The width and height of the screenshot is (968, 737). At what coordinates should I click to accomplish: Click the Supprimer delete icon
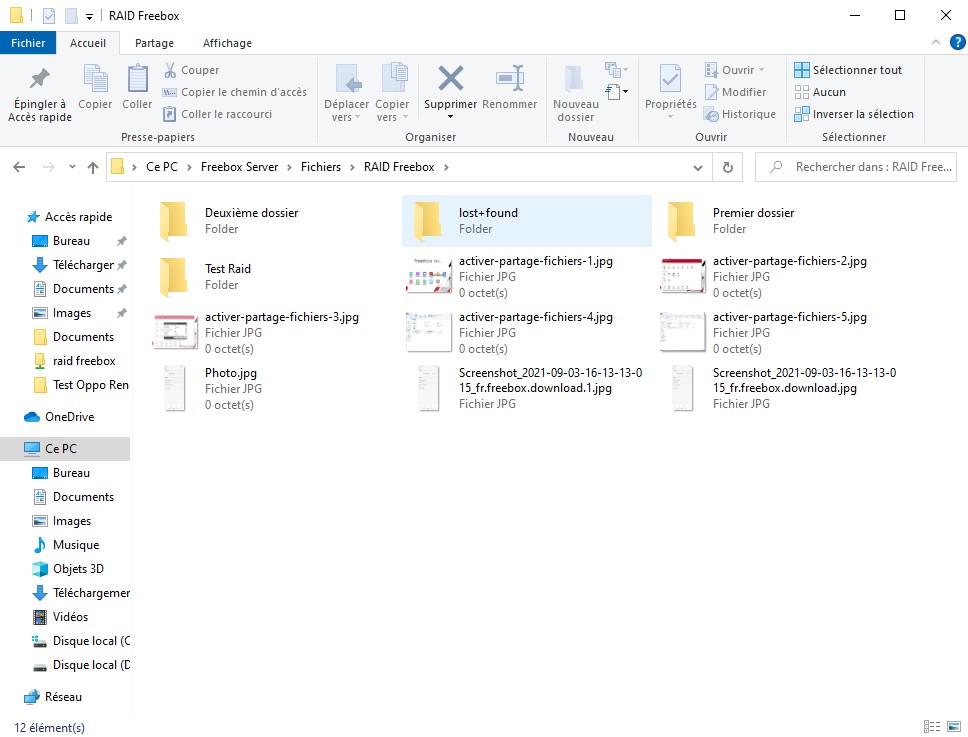pos(450,79)
